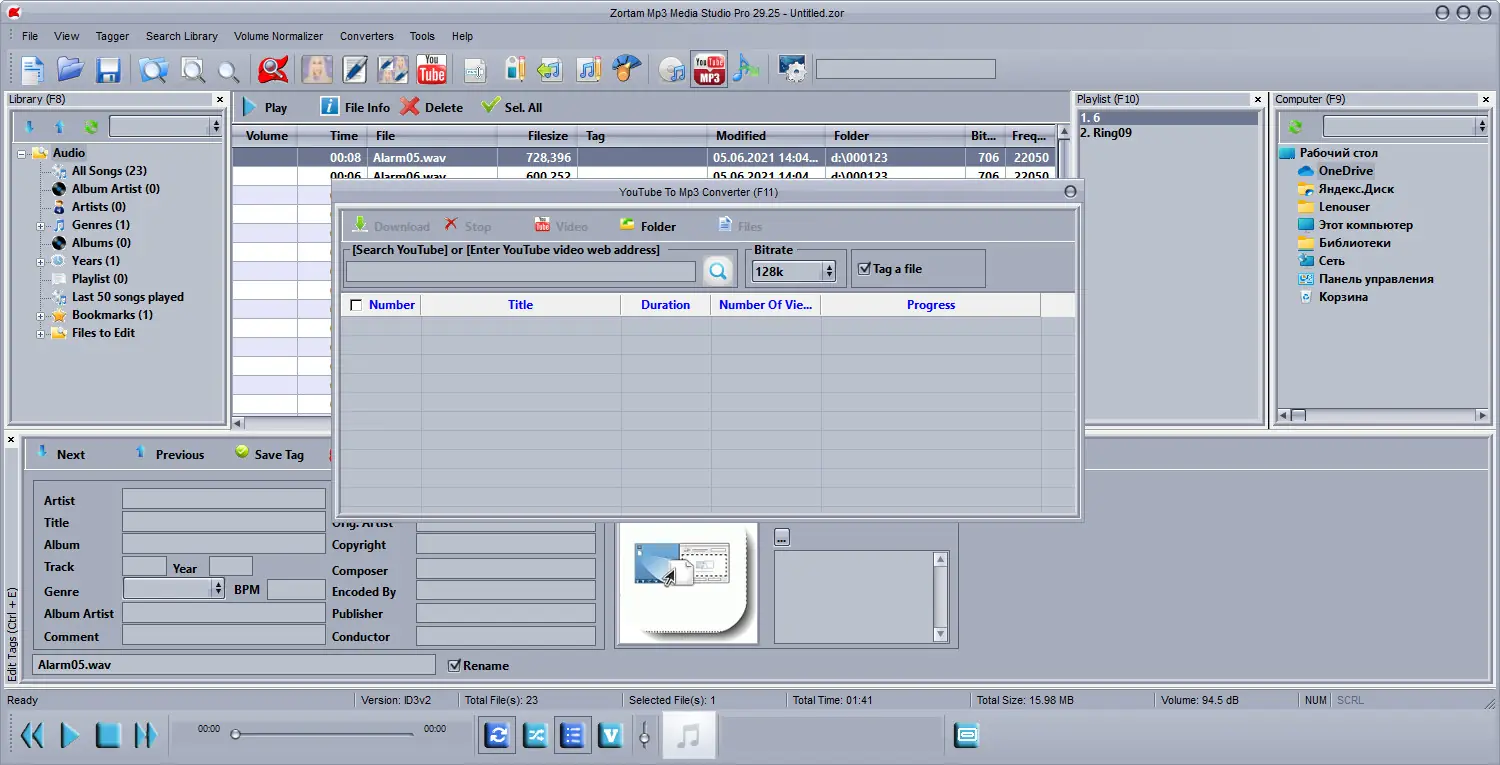The height and width of the screenshot is (765, 1500).
Task: Click the red YouTube icon in main toolbar
Action: [432, 69]
